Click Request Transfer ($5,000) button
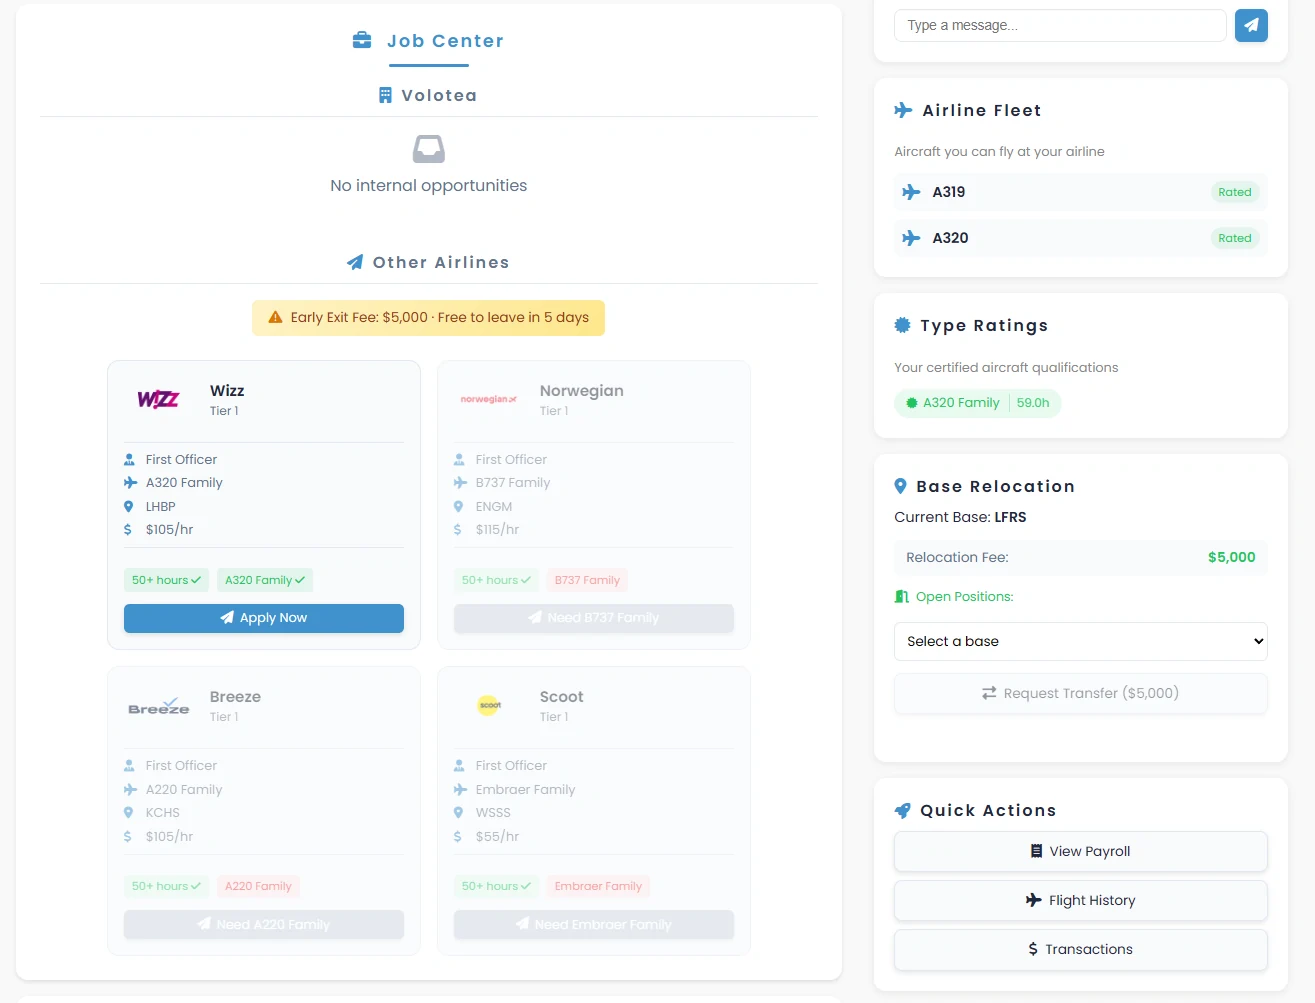The image size is (1315, 1003). pyautogui.click(x=1081, y=693)
